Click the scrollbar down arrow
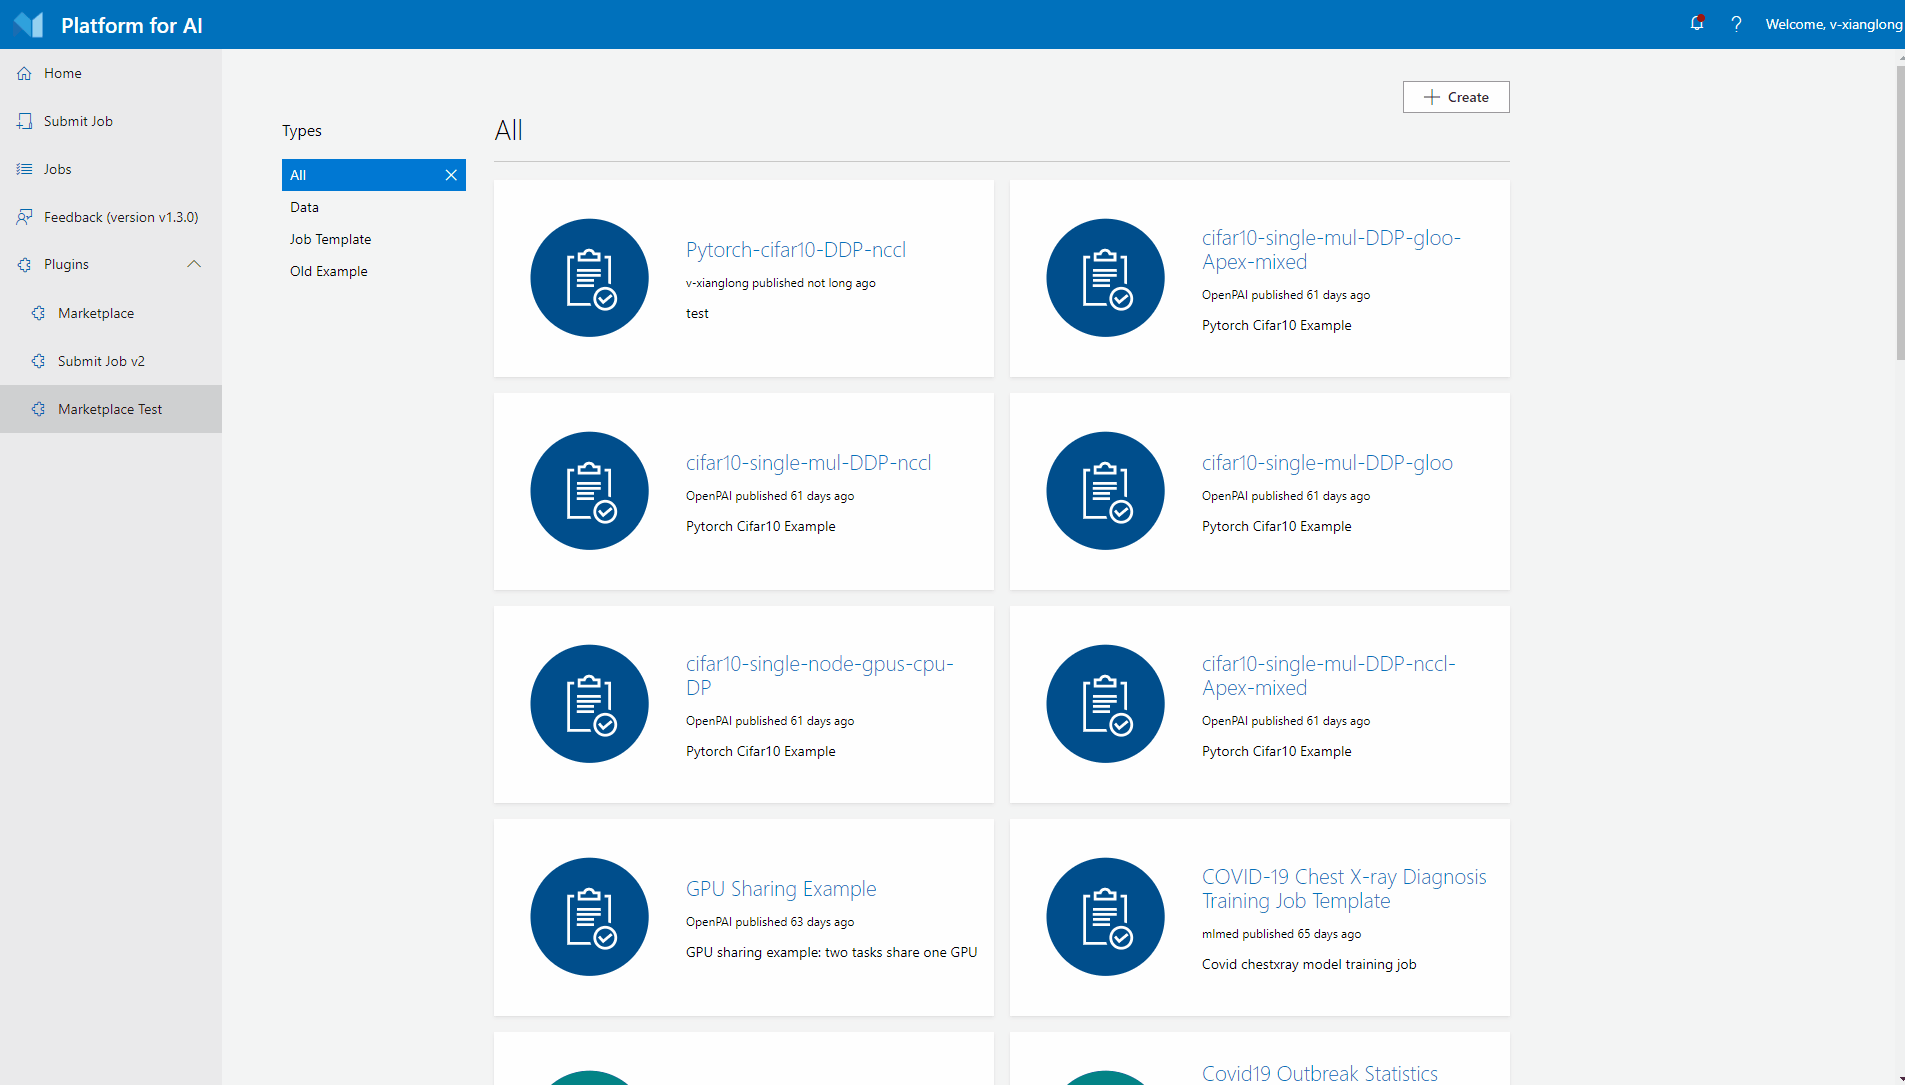This screenshot has height=1085, width=1905. [x=1900, y=1079]
